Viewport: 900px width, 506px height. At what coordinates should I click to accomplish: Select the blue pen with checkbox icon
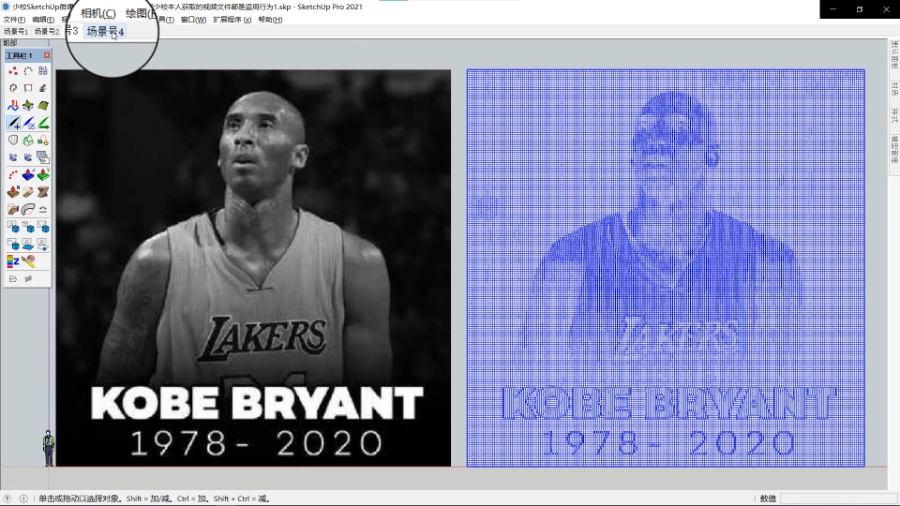(x=28, y=123)
